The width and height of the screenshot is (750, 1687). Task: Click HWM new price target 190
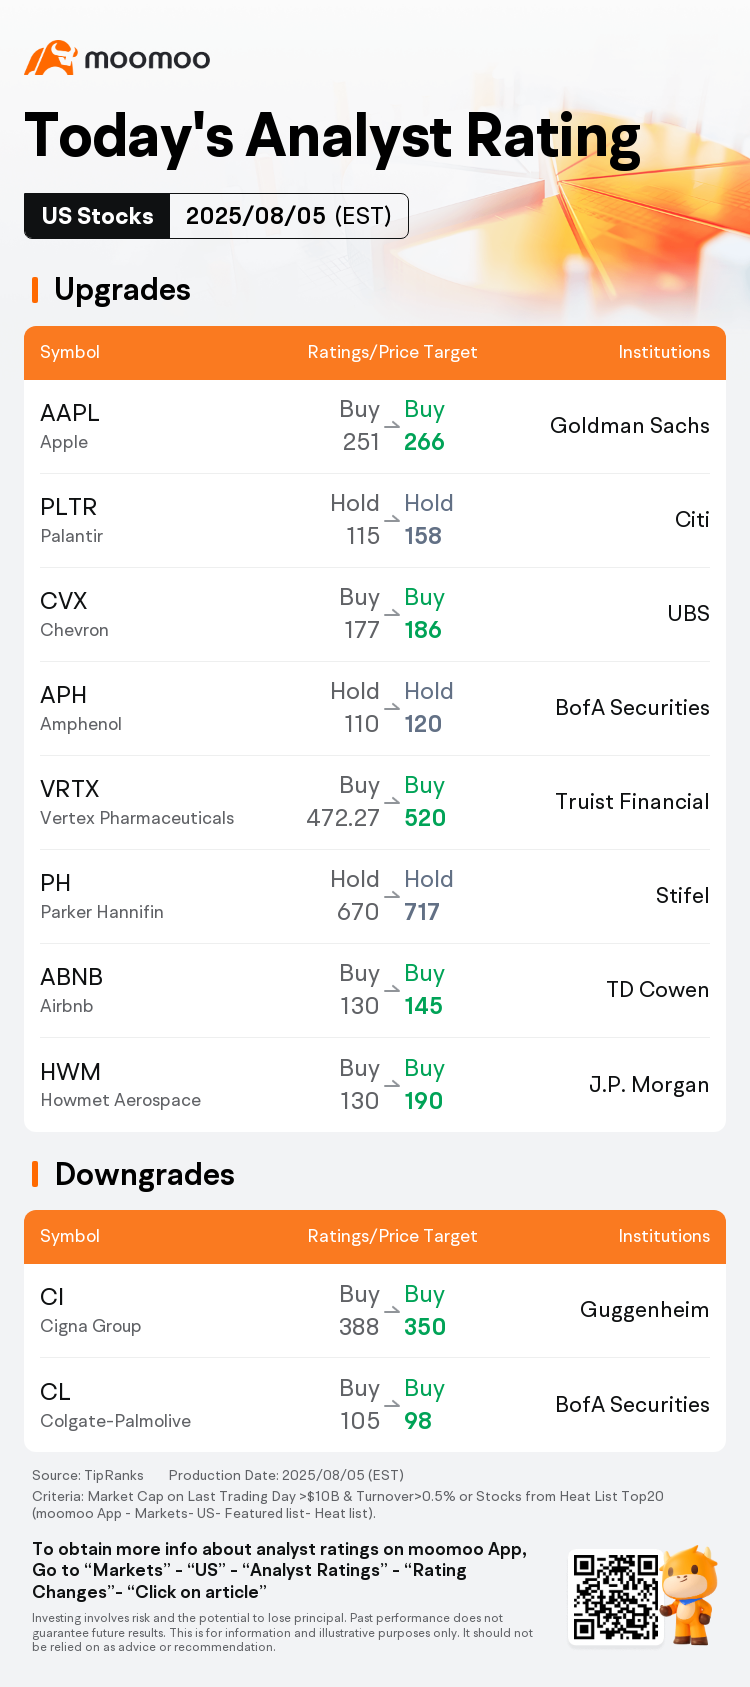pos(424,1101)
